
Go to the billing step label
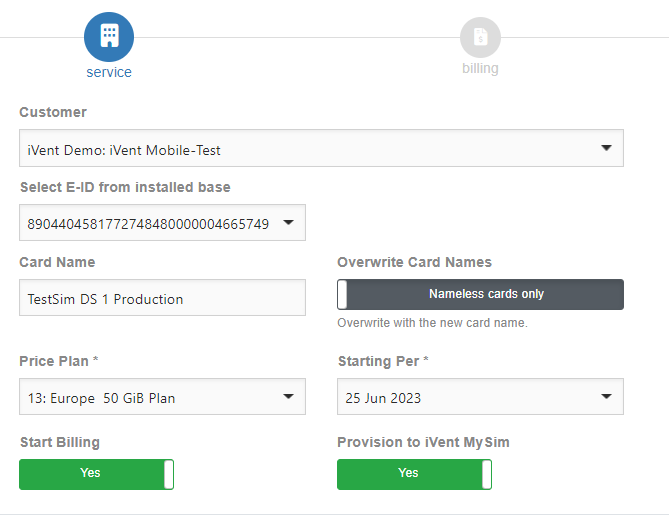(480, 69)
